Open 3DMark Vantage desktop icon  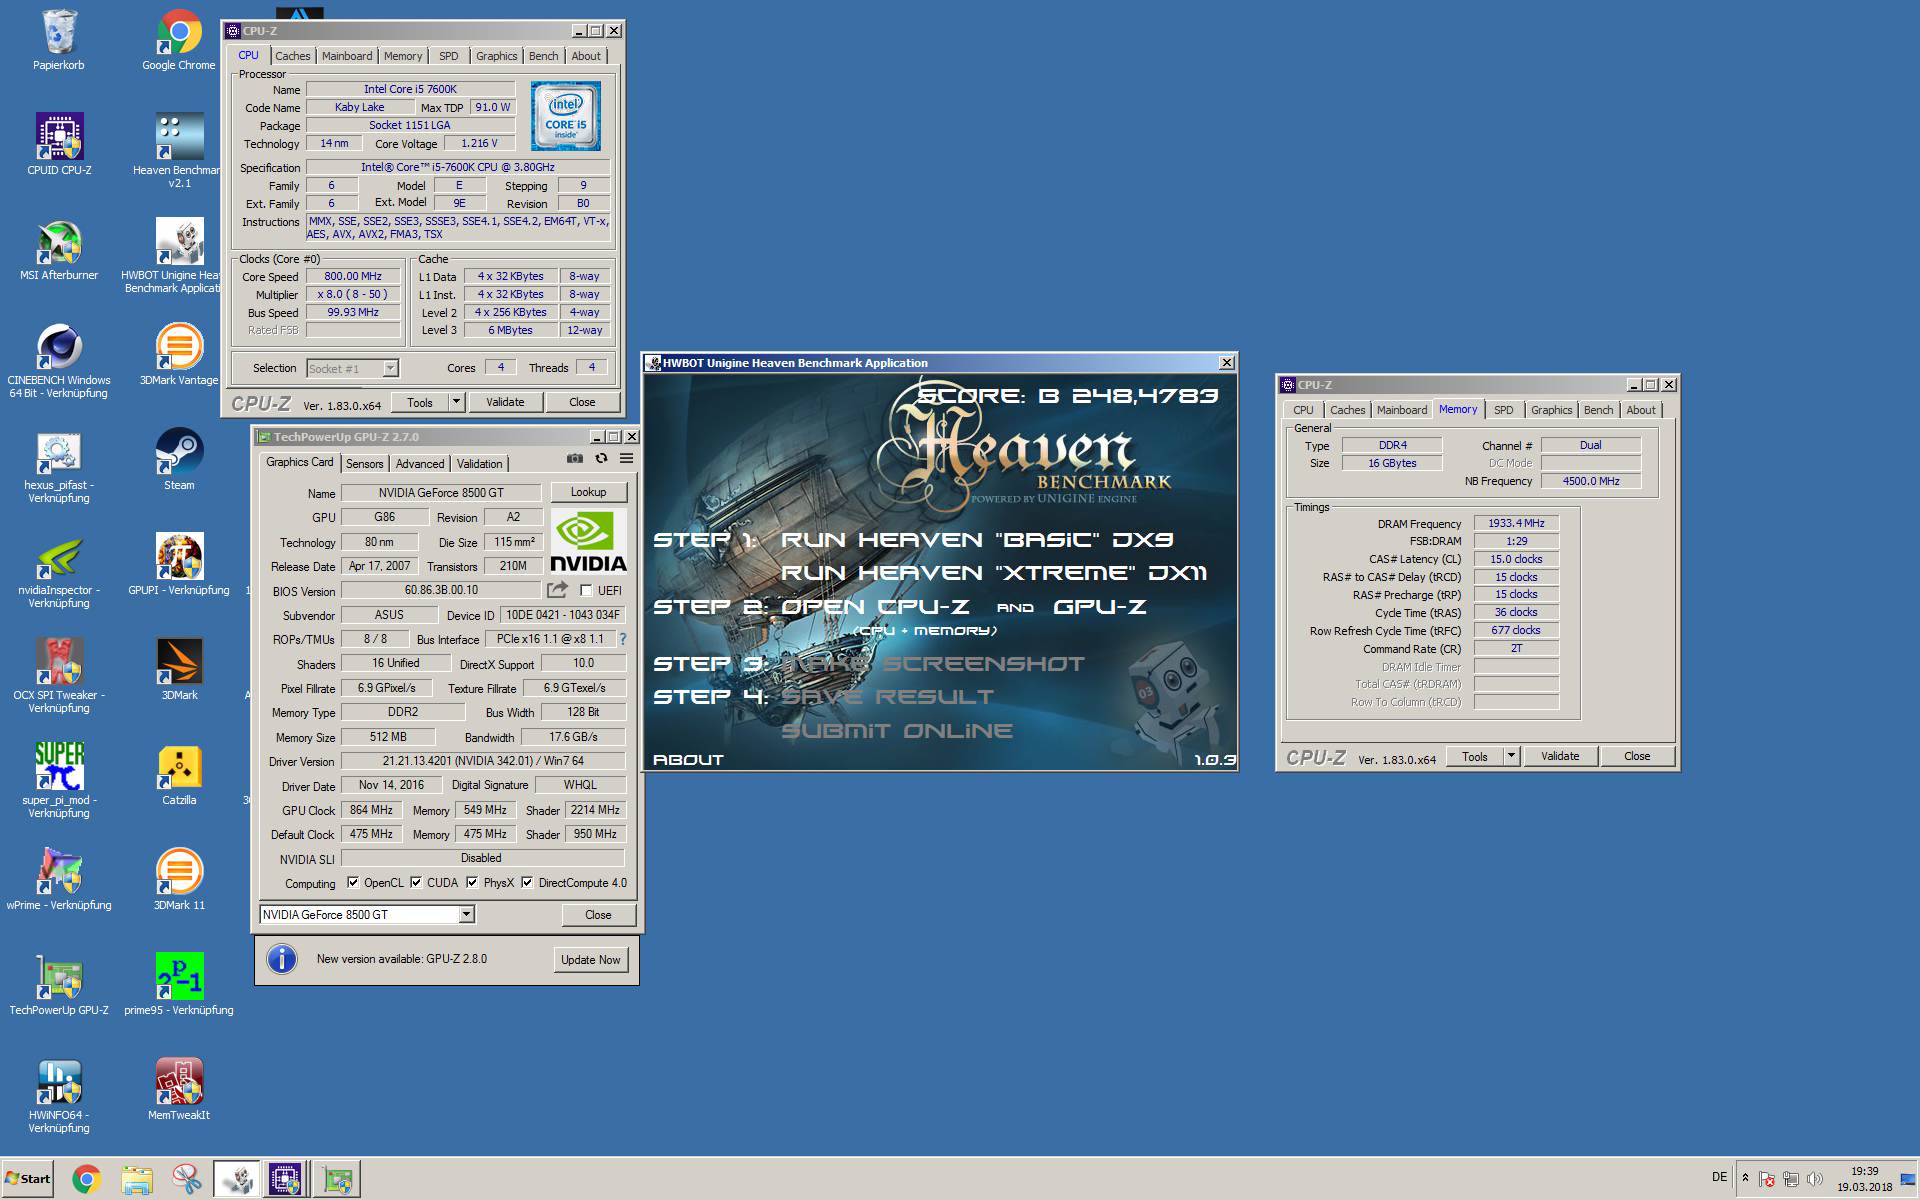[x=179, y=347]
